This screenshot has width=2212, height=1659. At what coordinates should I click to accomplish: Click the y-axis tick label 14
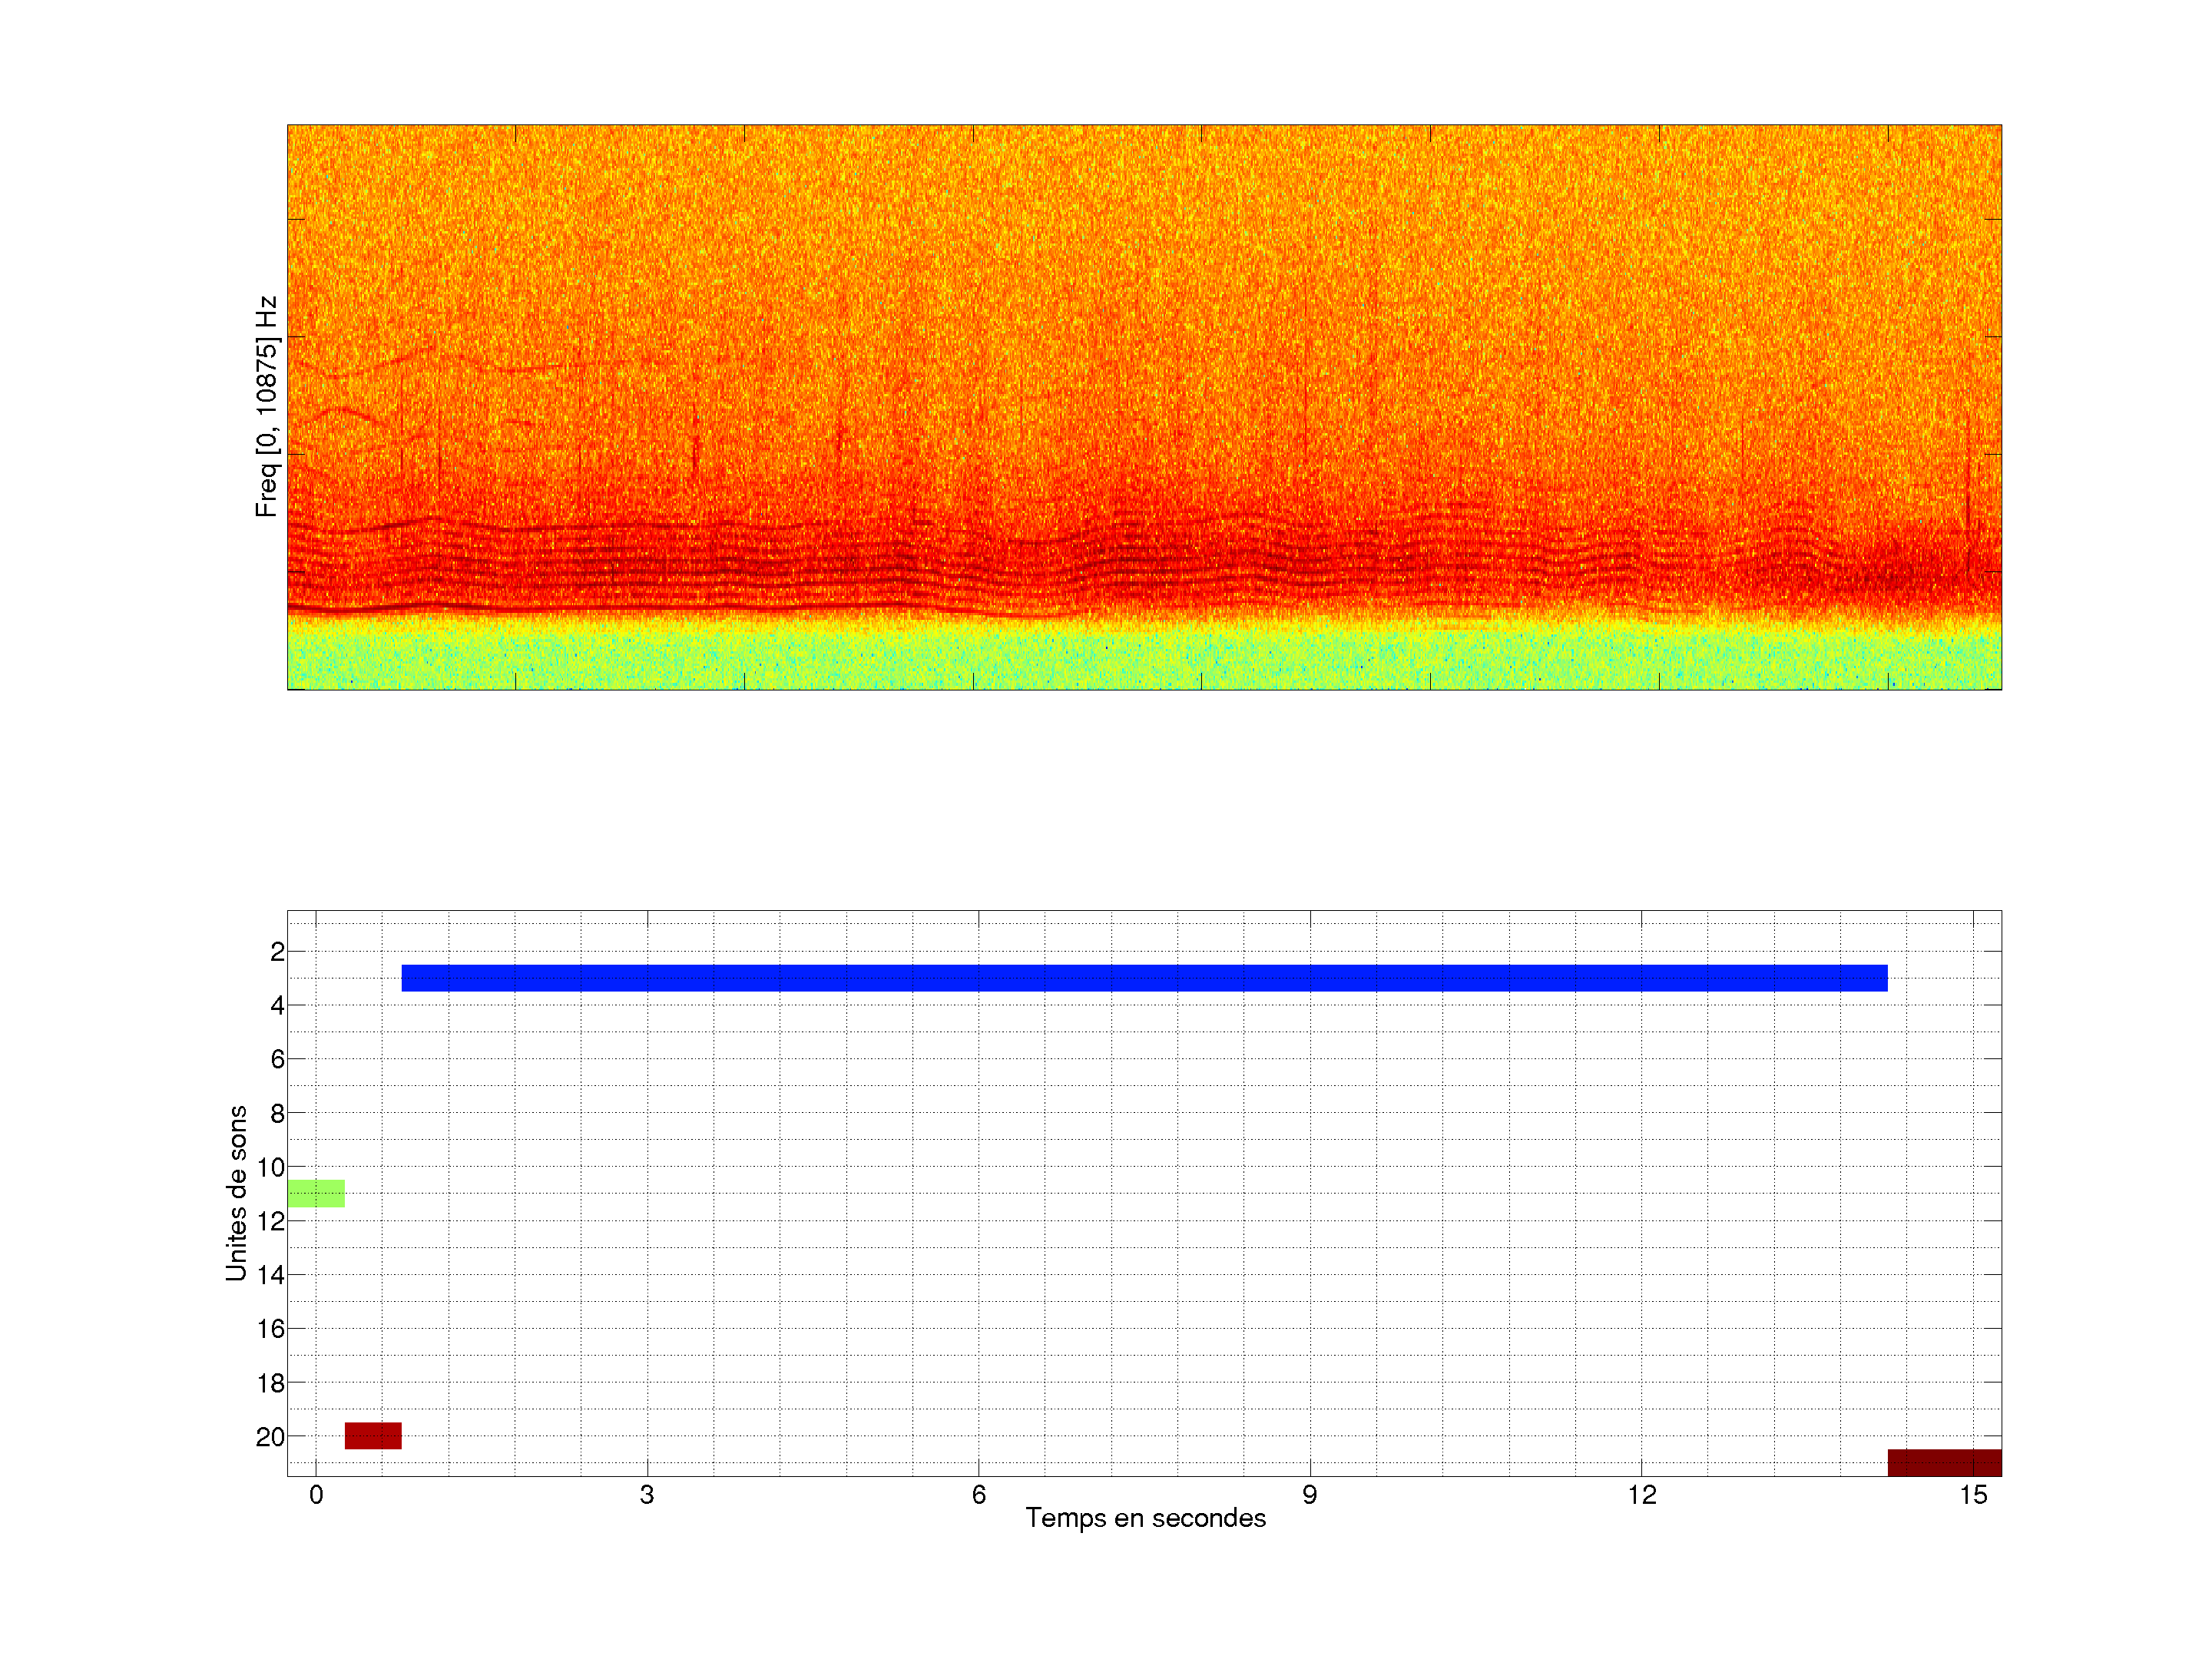[x=271, y=1275]
